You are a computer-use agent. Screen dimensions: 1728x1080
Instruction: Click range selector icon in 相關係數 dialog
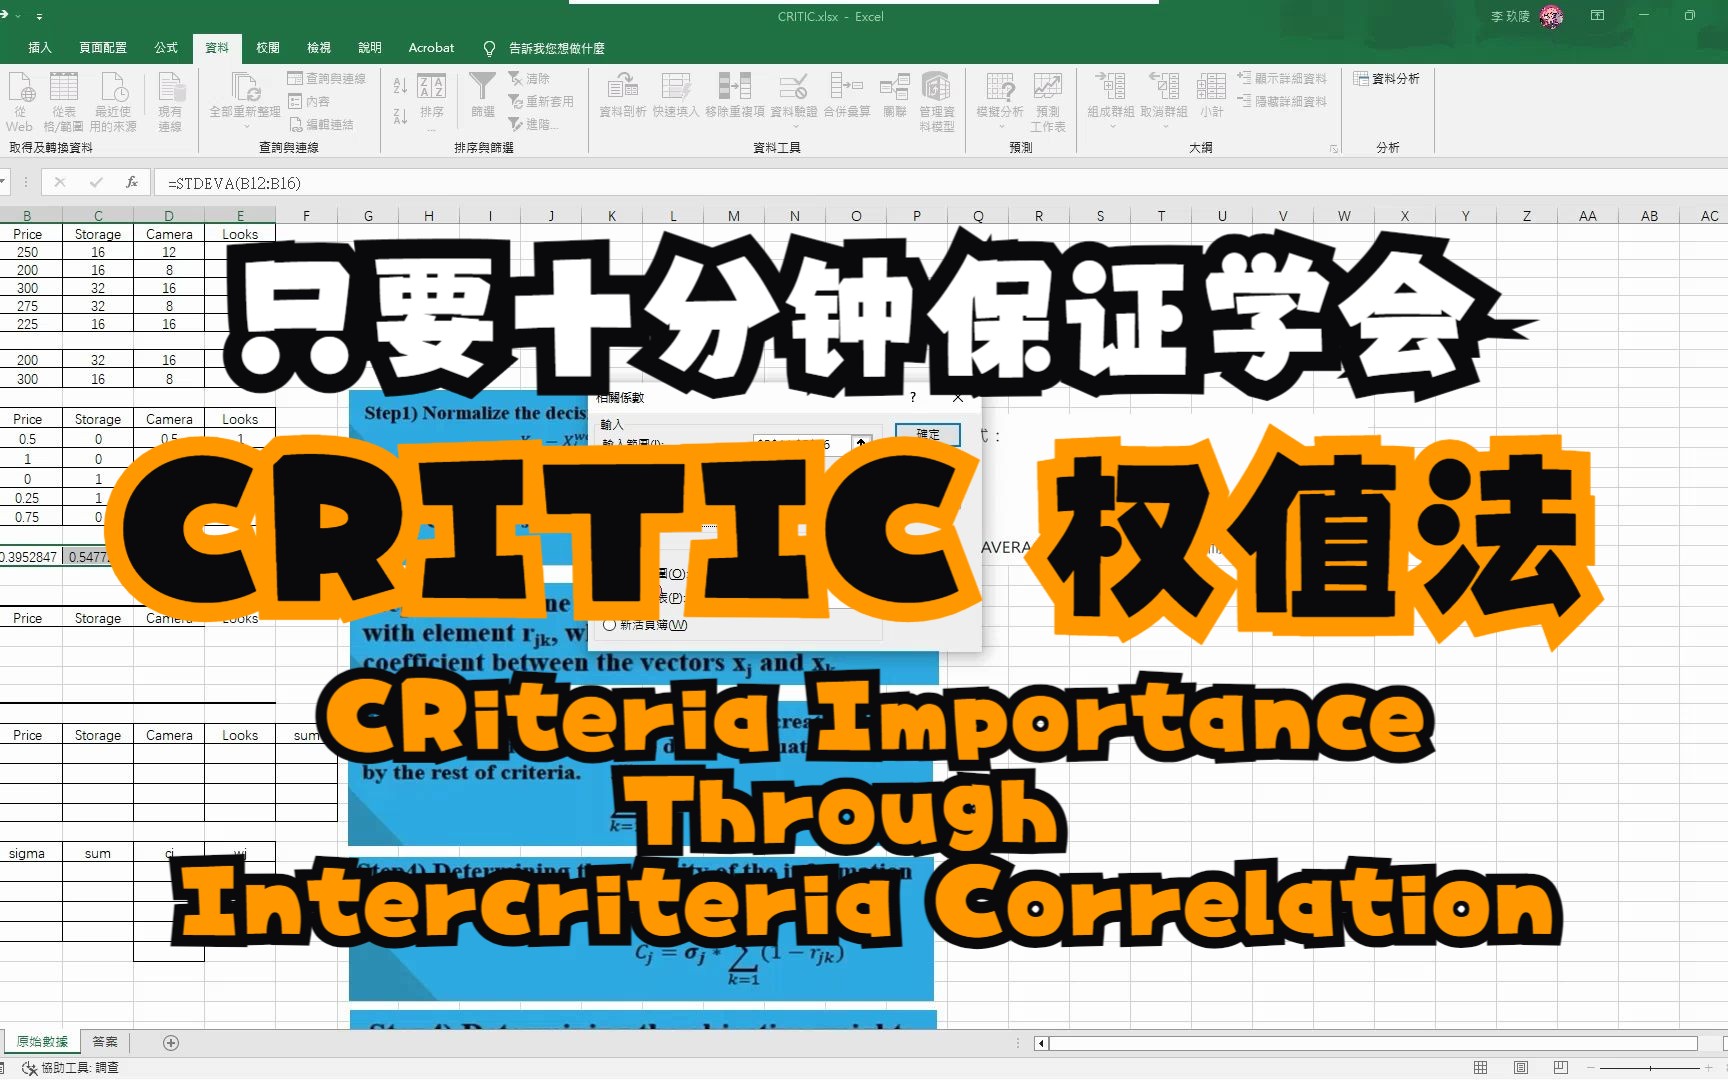click(x=861, y=443)
